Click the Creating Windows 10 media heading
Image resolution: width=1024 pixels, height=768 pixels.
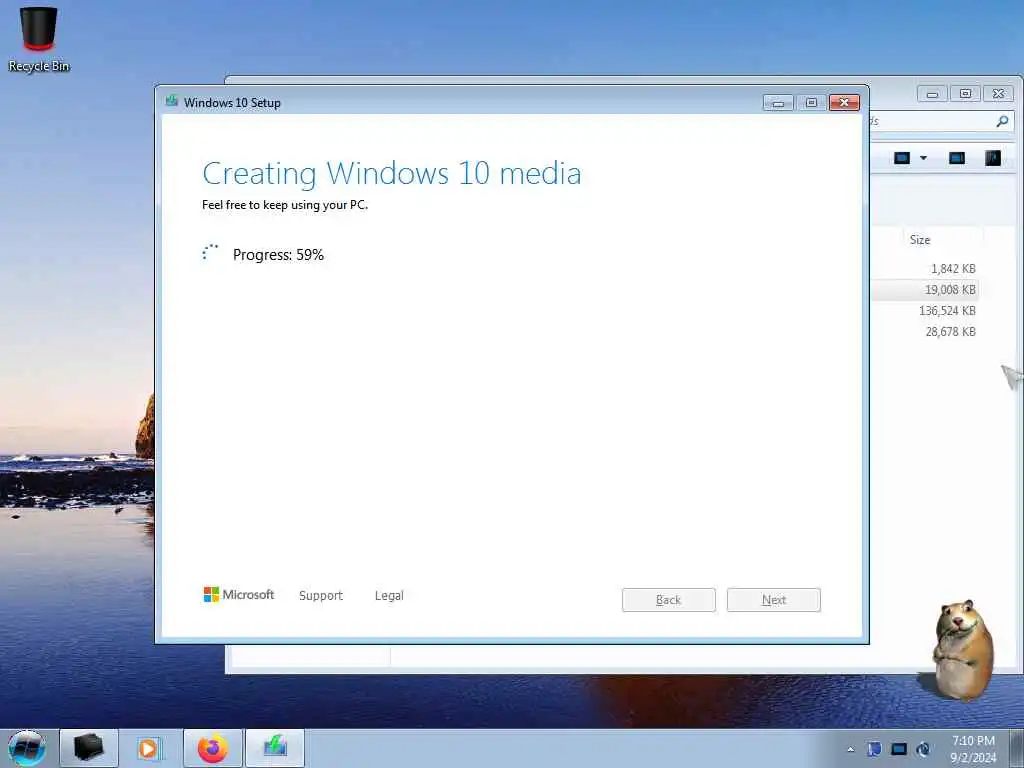tap(392, 174)
